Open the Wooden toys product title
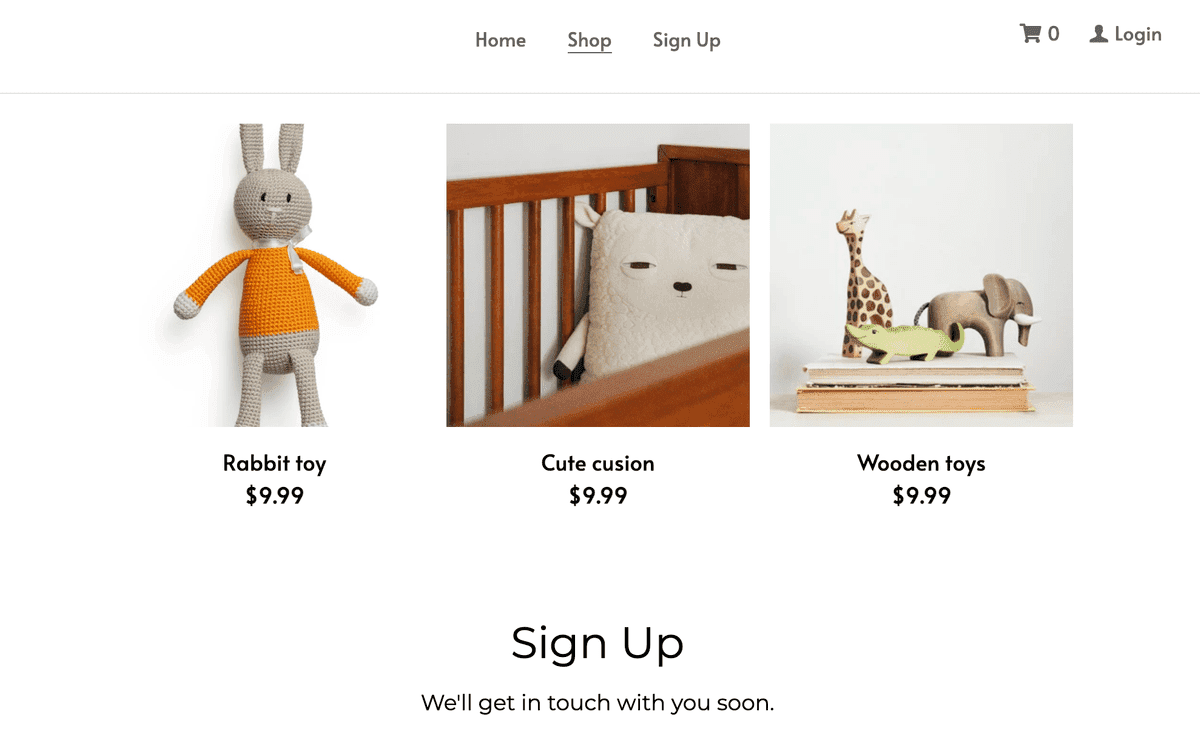This screenshot has height=741, width=1200. [921, 464]
